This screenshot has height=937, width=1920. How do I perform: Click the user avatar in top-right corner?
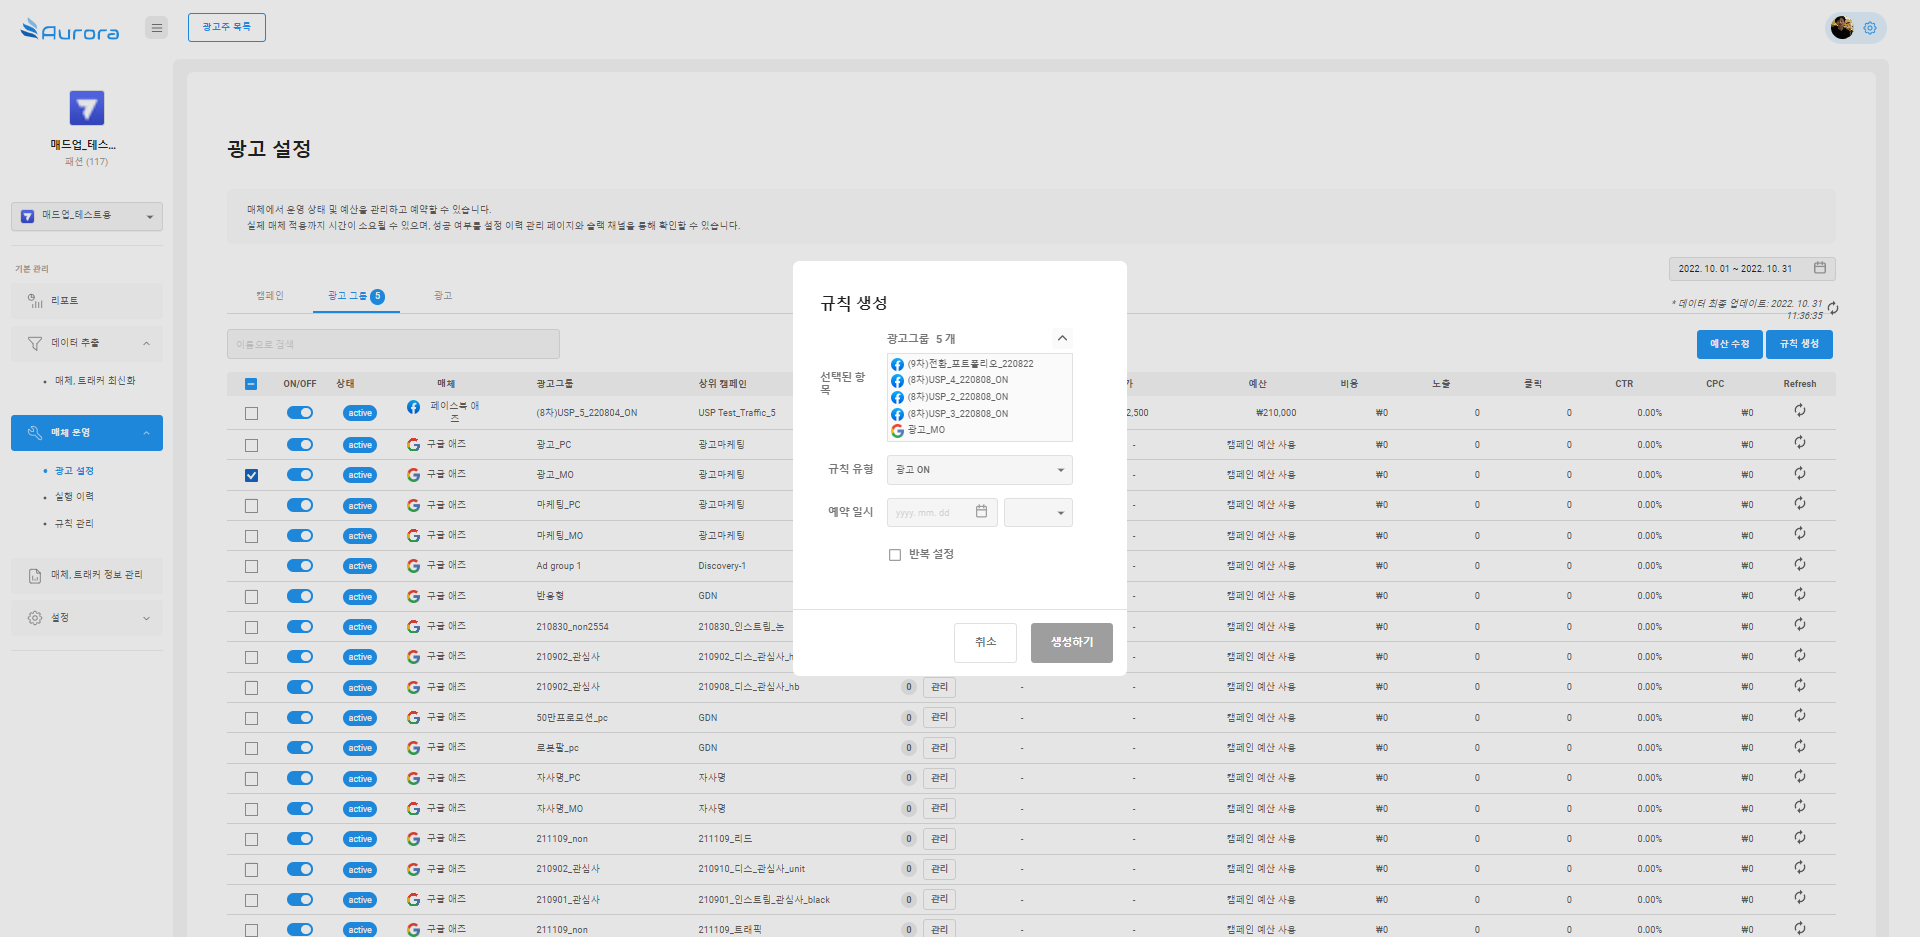coord(1842,28)
